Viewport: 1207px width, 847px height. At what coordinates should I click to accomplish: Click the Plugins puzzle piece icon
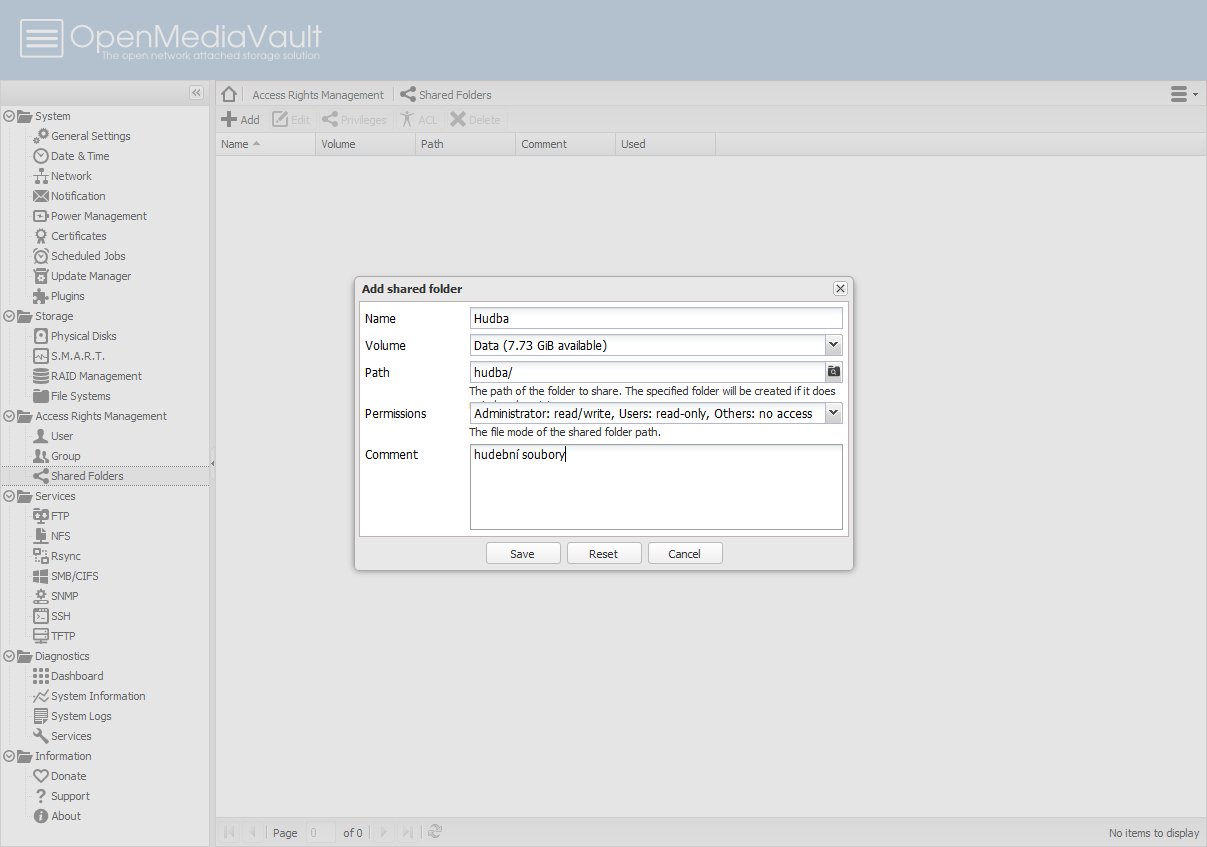tap(41, 296)
